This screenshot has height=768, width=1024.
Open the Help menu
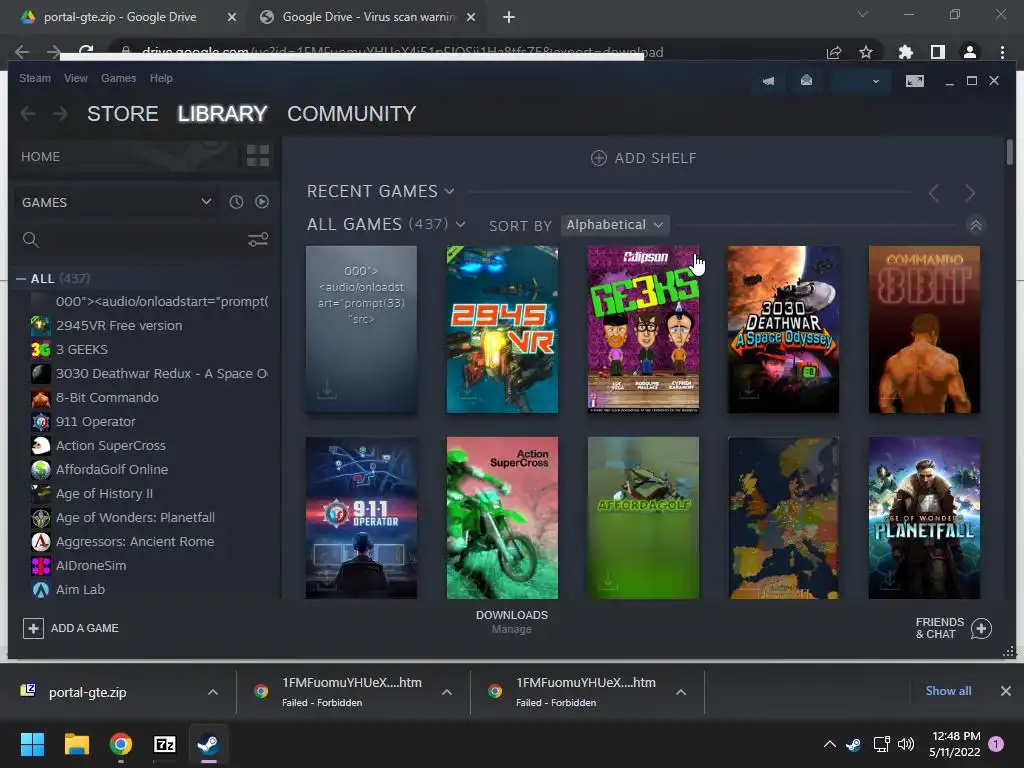[x=161, y=78]
